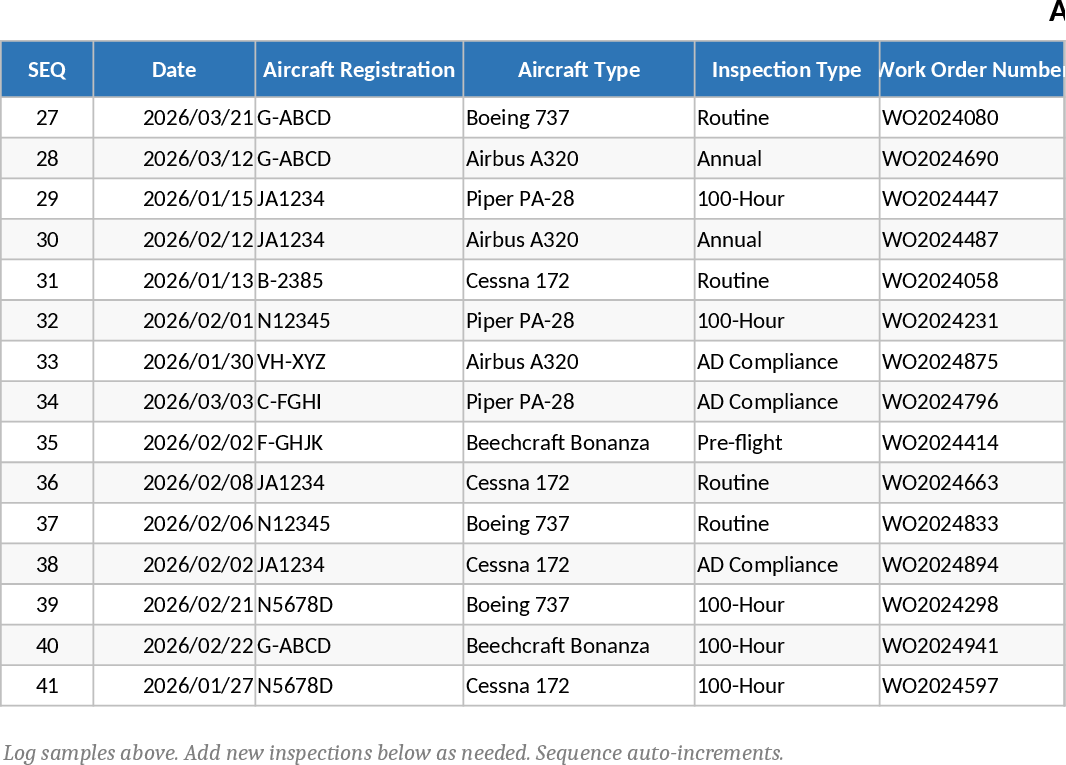Click the sequence number 29 cell
The width and height of the screenshot is (1066, 765).
tap(47, 199)
